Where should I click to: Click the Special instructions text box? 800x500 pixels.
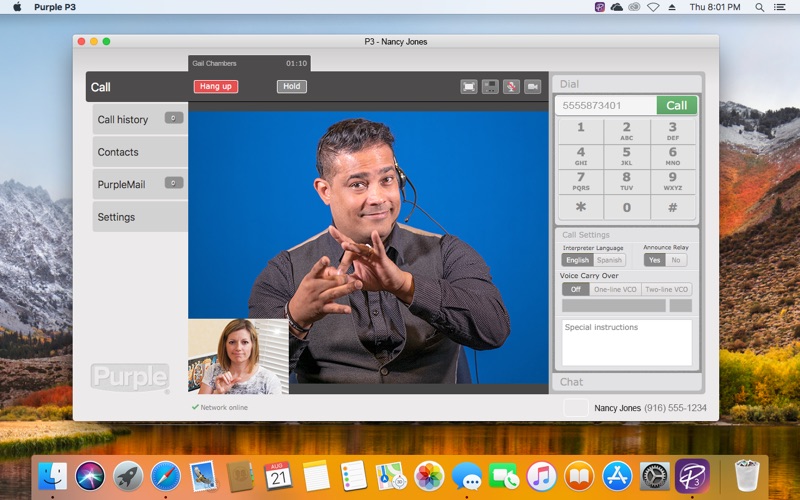[x=627, y=342]
